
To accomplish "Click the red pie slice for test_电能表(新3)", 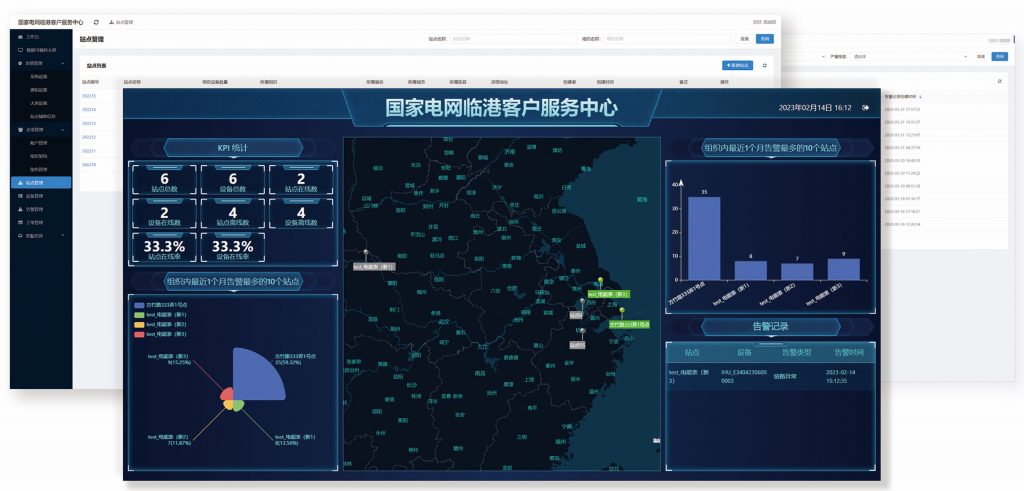I will point(227,394).
